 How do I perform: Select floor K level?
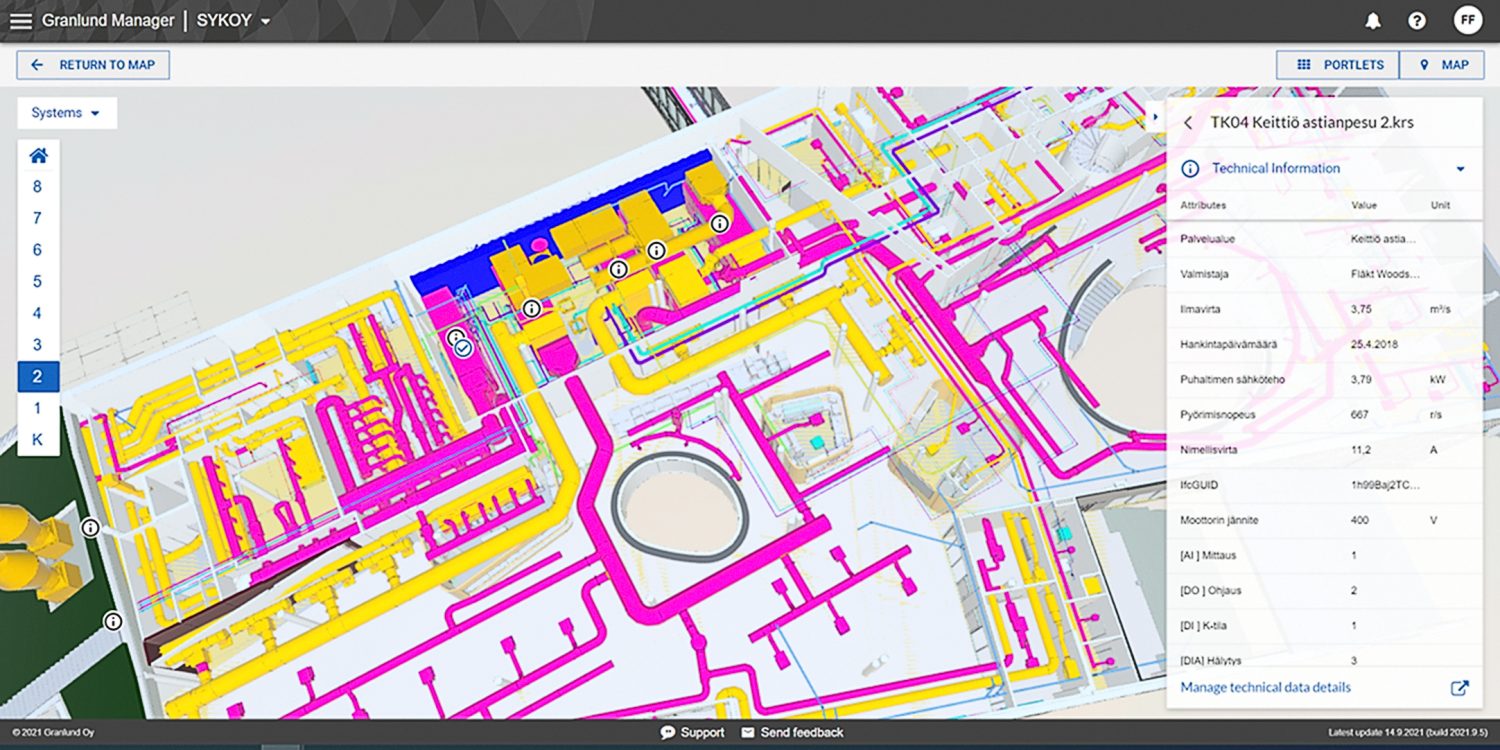pyautogui.click(x=38, y=440)
